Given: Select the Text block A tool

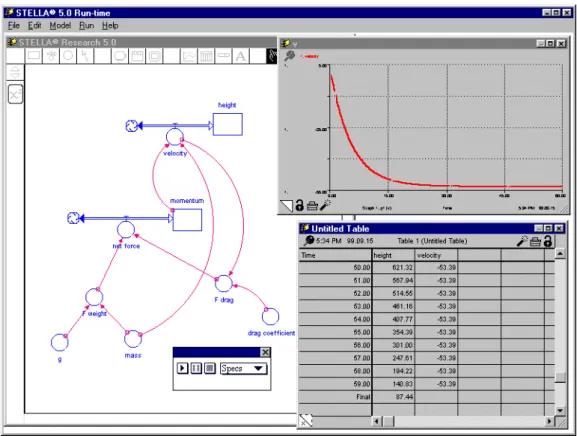Looking at the screenshot, I should [241, 56].
